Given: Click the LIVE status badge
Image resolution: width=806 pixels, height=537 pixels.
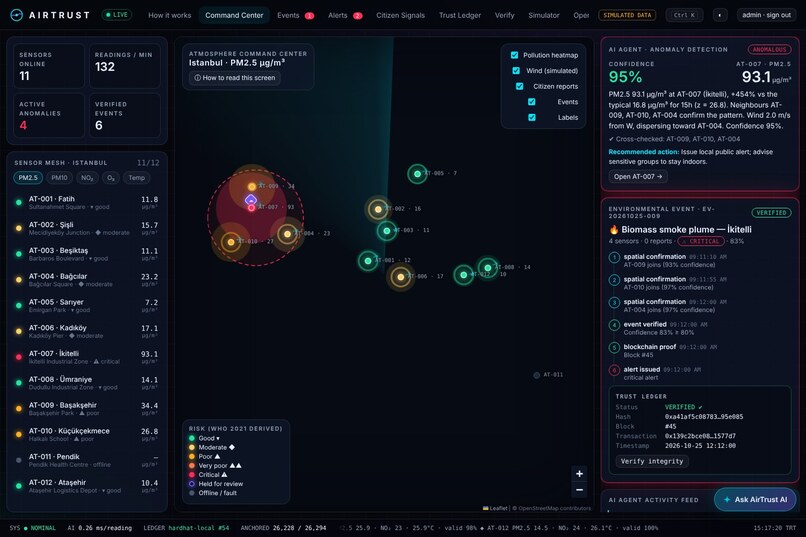Looking at the screenshot, I should pos(117,15).
